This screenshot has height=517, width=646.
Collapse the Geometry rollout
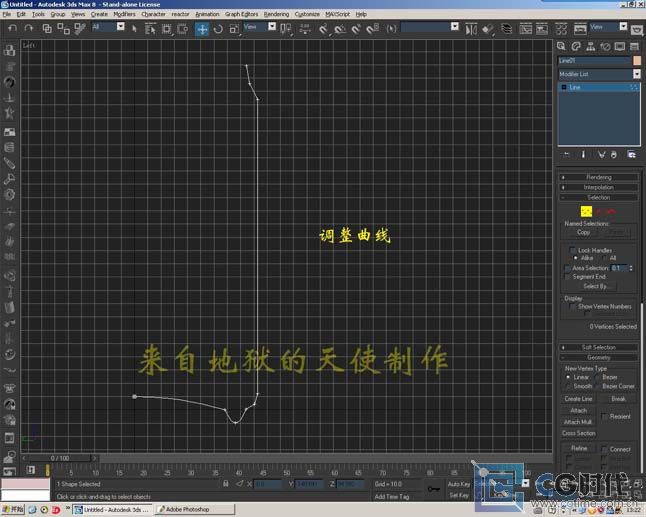point(599,358)
